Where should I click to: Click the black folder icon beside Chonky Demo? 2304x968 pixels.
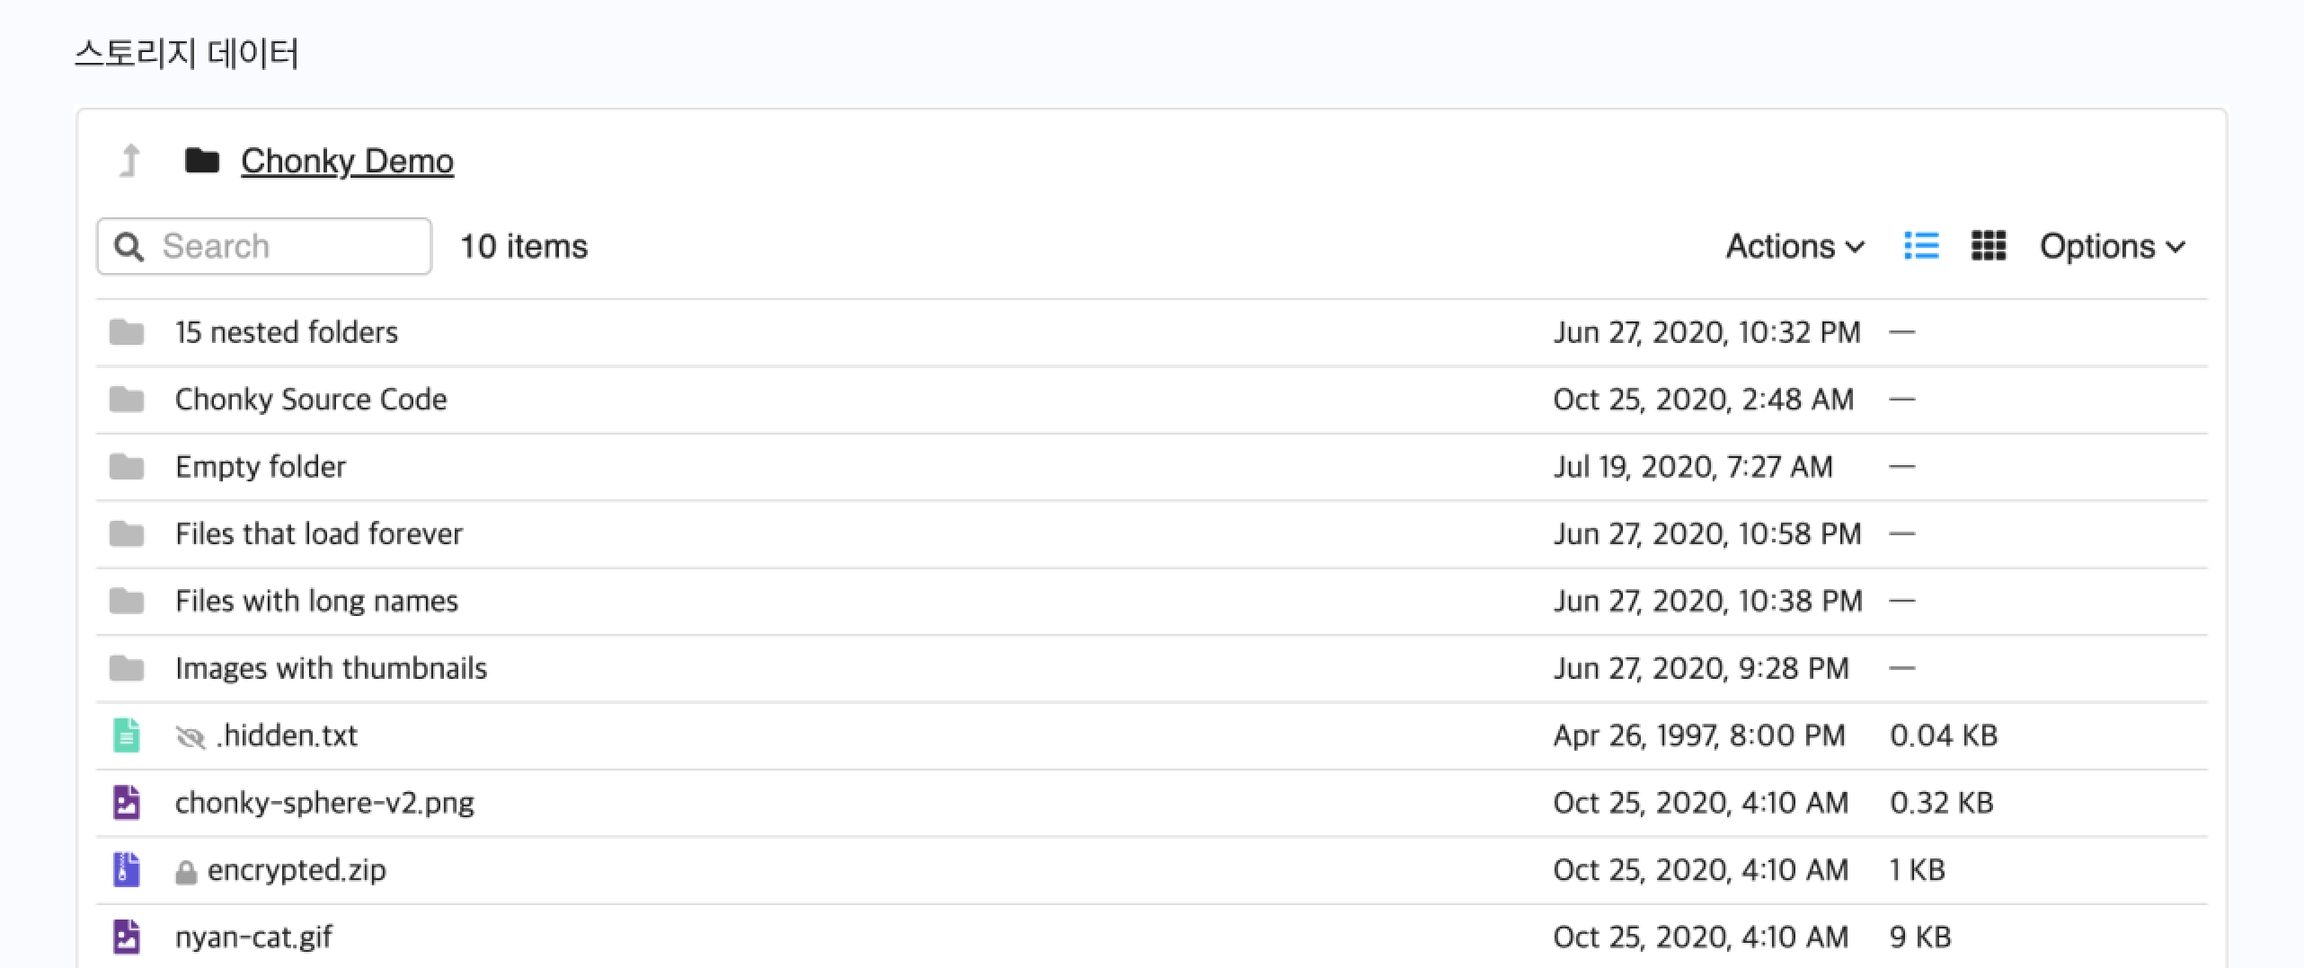pos(202,160)
